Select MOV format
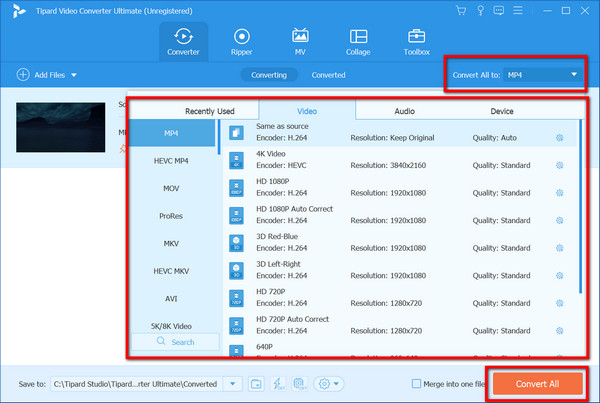Viewport: 600px width, 403px height. pos(171,188)
